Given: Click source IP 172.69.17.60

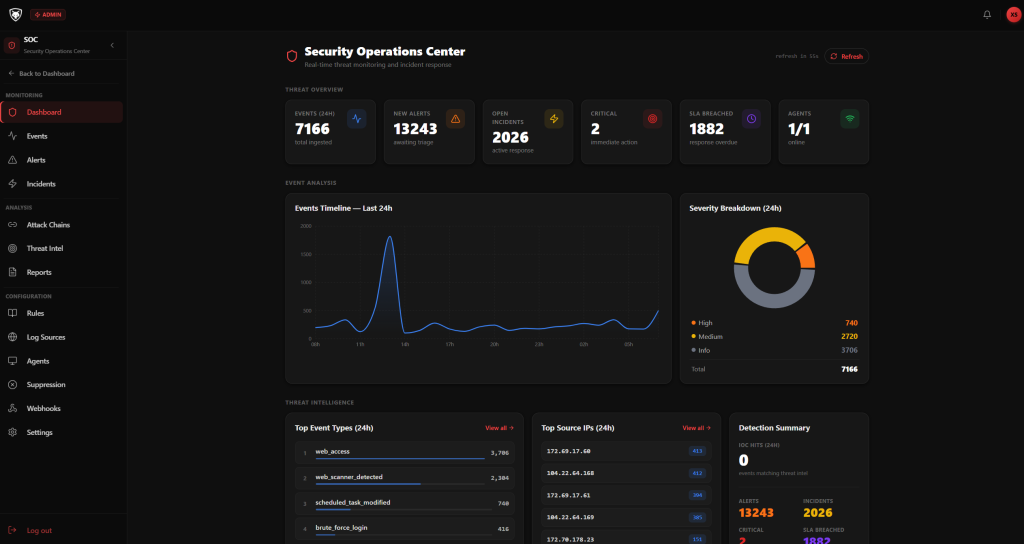Looking at the screenshot, I should point(626,451).
